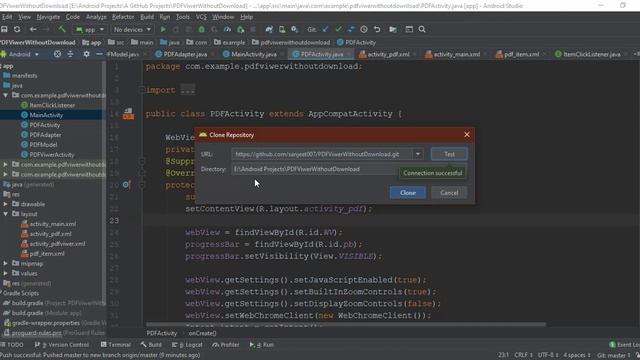Screen dimensions: 640x360
Task: Run the app with the green play icon
Action: click(x=163, y=29)
